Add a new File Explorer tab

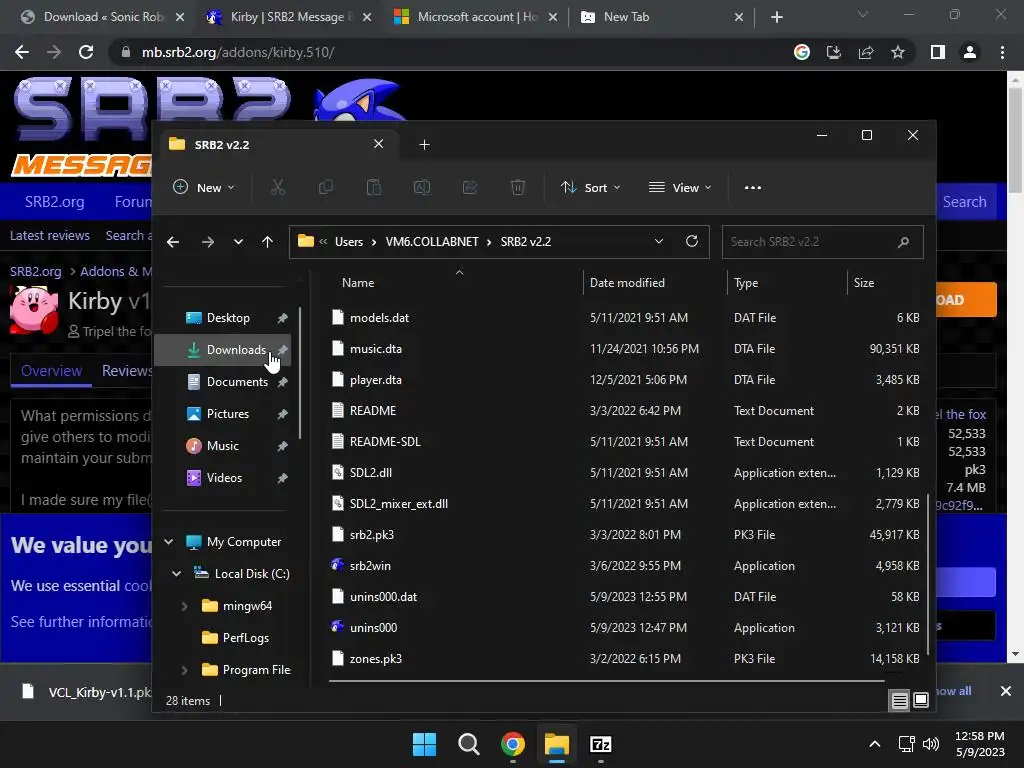coord(424,145)
